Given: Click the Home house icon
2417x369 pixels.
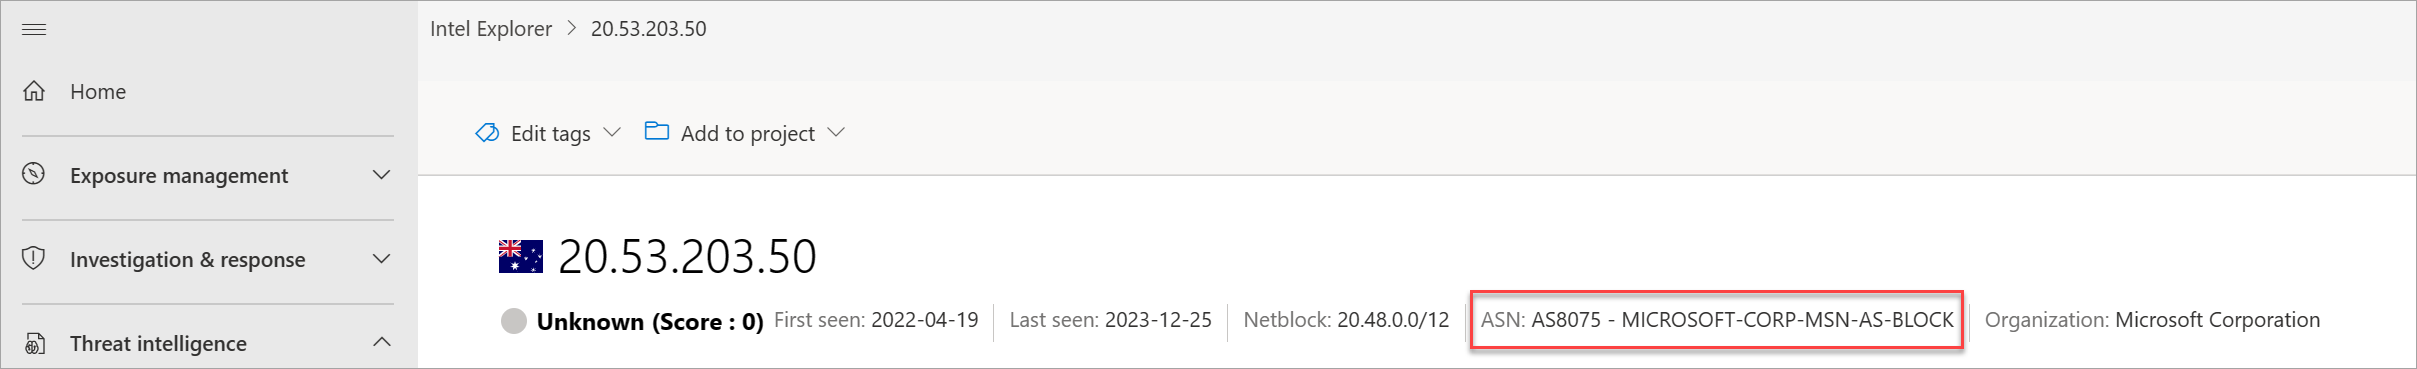Looking at the screenshot, I should click(34, 91).
